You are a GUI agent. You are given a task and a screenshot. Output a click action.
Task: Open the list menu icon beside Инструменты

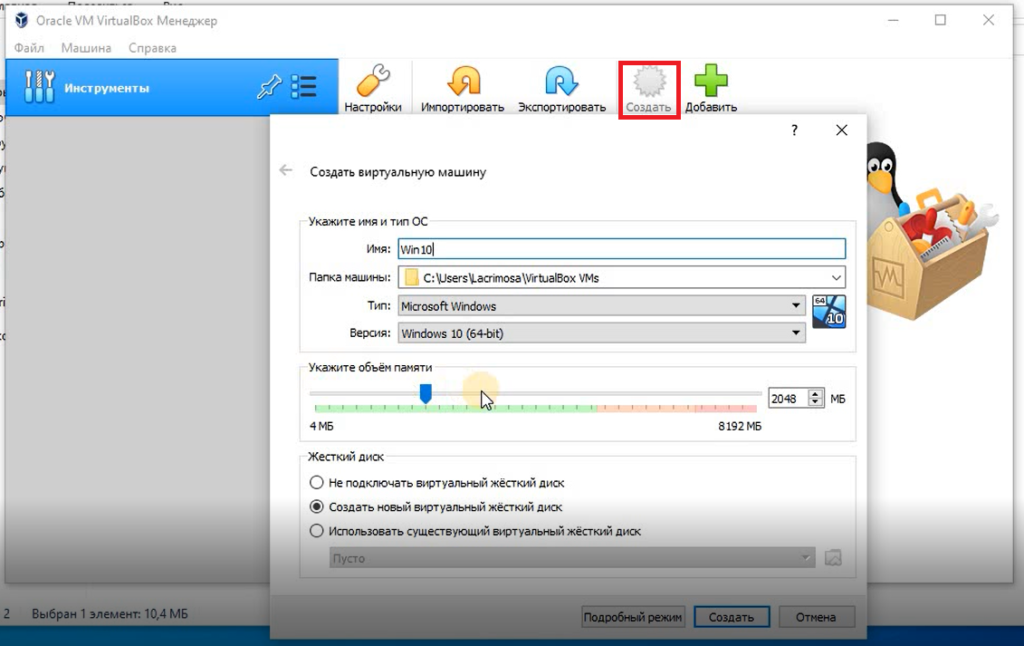pos(304,87)
